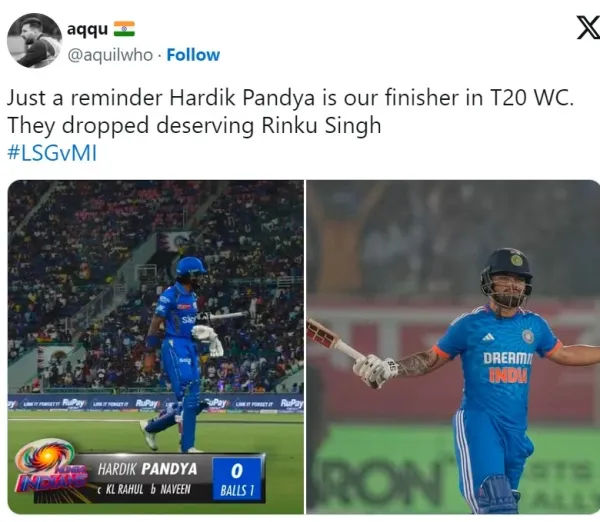Click the blue 0 score box

tap(237, 480)
